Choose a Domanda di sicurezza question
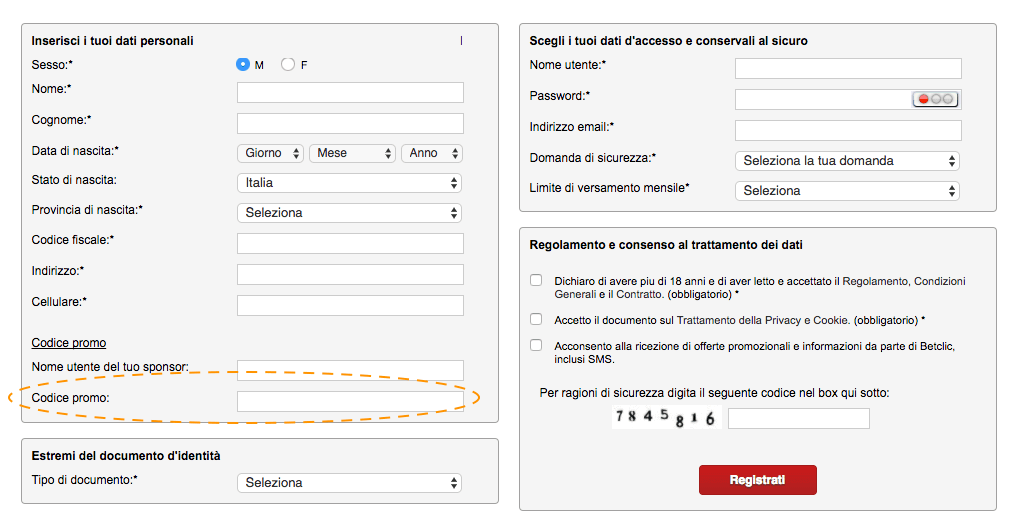1015x531 pixels. 847,161
